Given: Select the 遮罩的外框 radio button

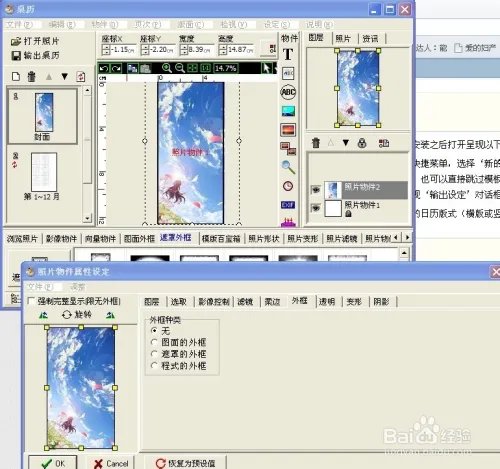Looking at the screenshot, I should (154, 354).
